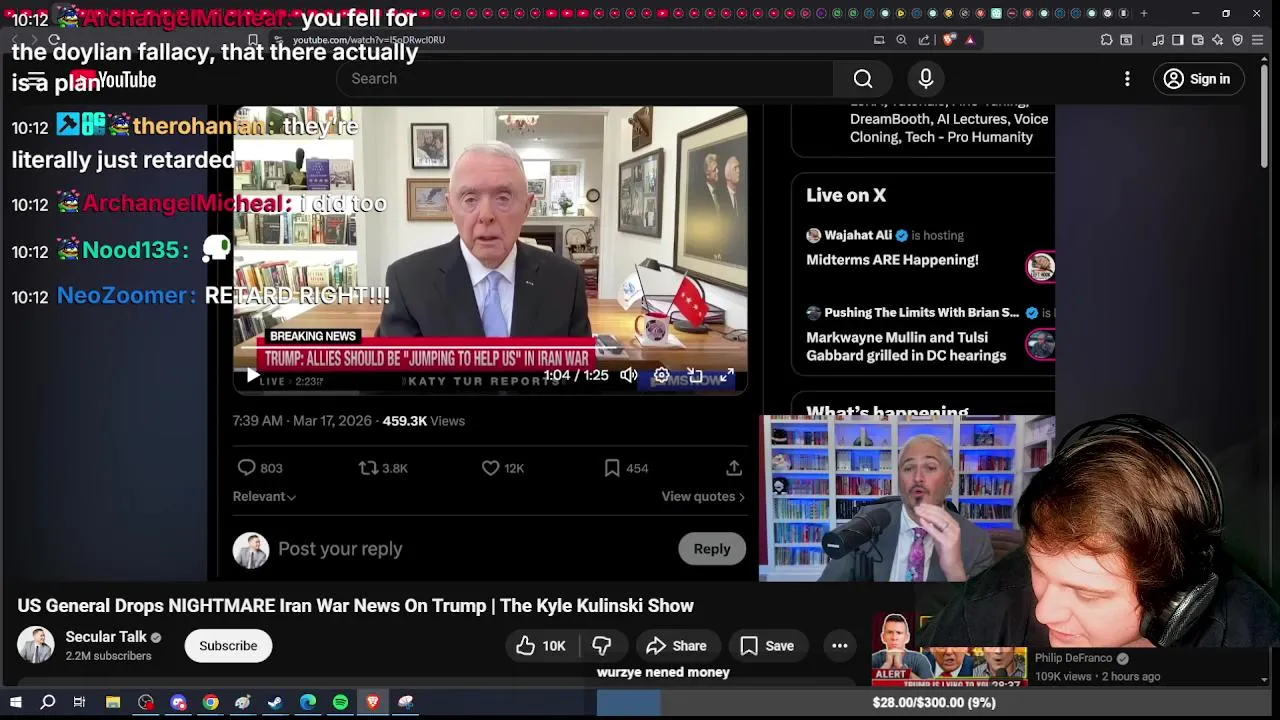Launch Spotify from the taskbar

tap(340, 703)
